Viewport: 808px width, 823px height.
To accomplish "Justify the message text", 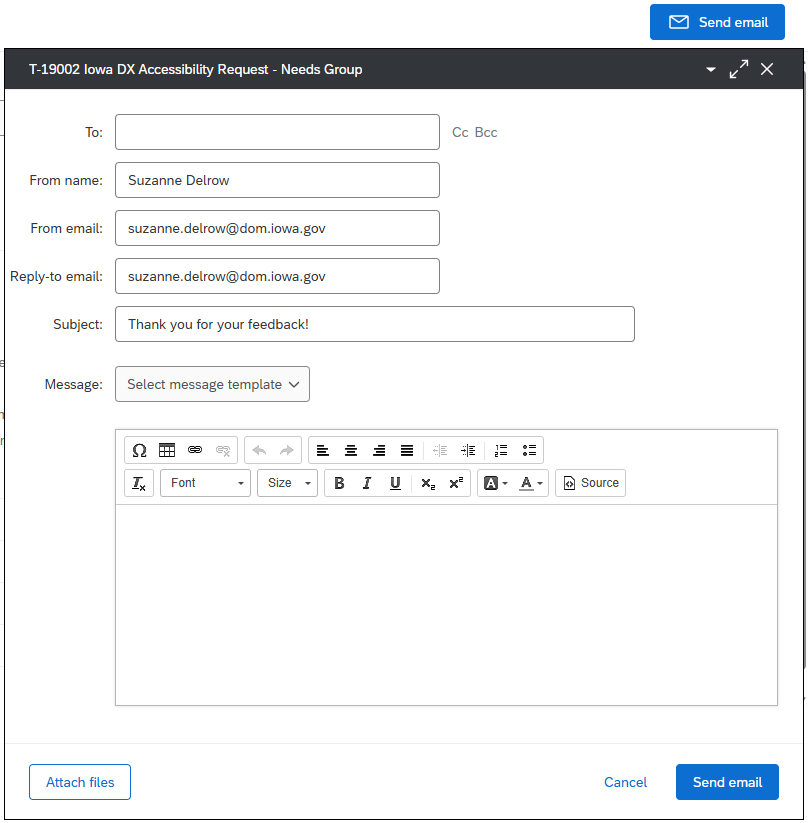I will [407, 450].
